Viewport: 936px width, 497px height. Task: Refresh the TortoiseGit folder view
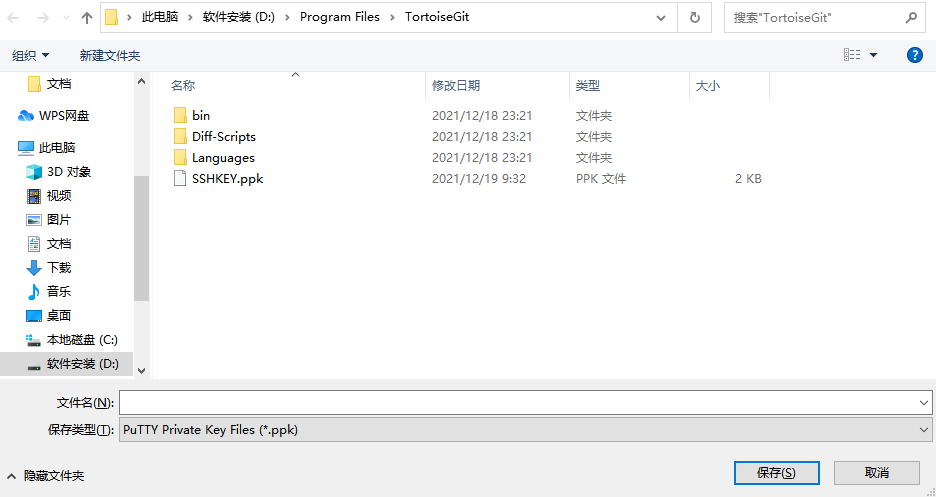(695, 18)
